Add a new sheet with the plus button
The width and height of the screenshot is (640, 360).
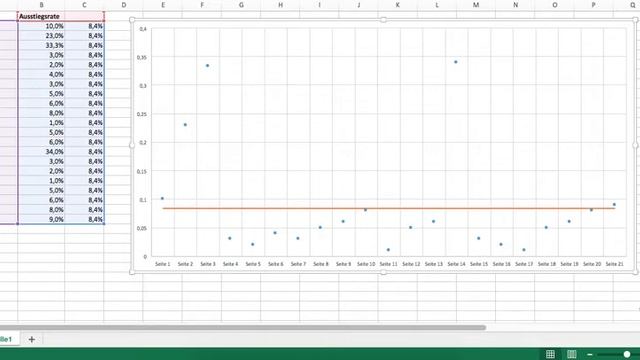pyautogui.click(x=31, y=339)
